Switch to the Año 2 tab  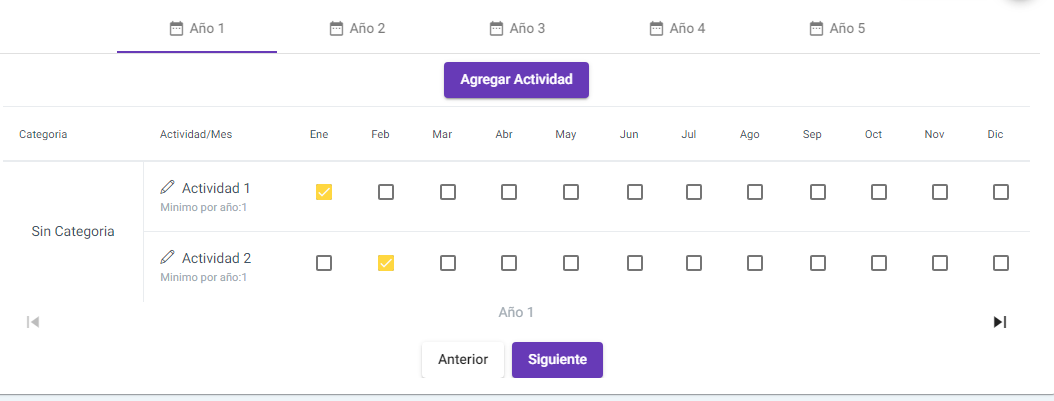pos(357,28)
